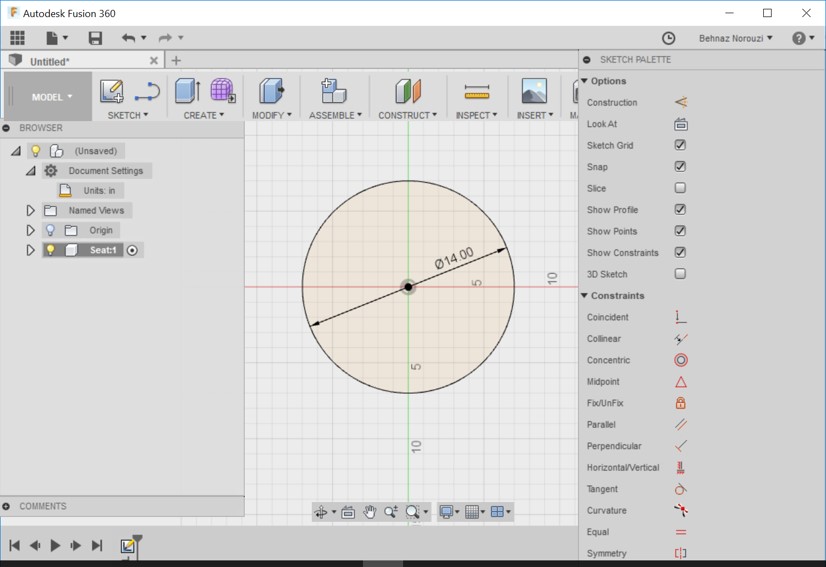
Task: Add a new design tab
Action: 176,61
